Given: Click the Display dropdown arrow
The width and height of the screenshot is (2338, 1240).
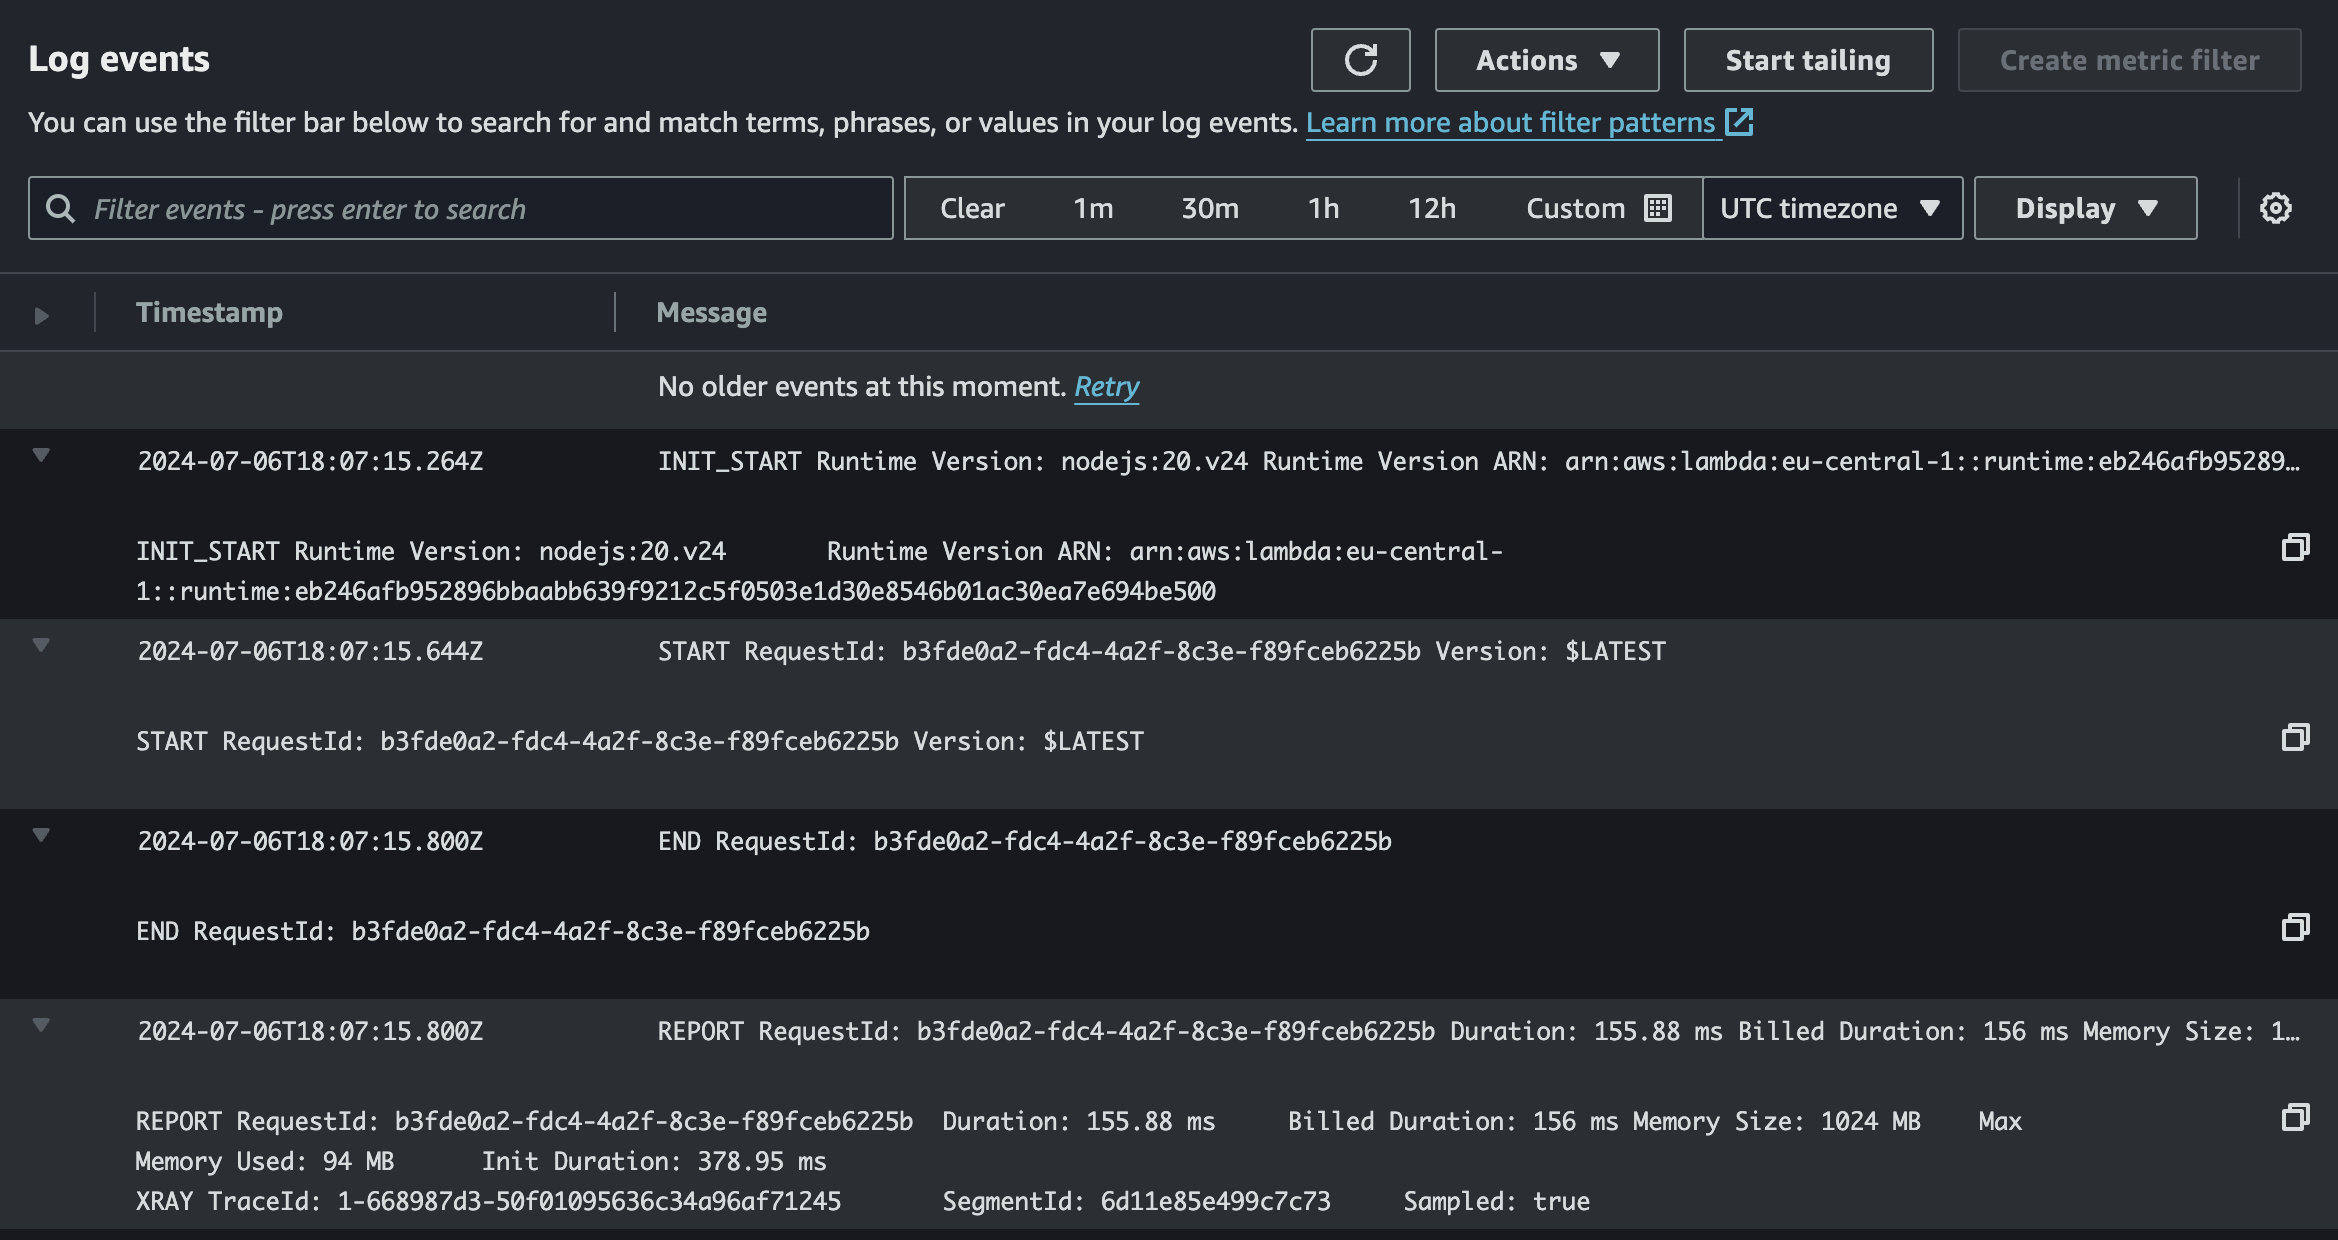Looking at the screenshot, I should [2151, 207].
